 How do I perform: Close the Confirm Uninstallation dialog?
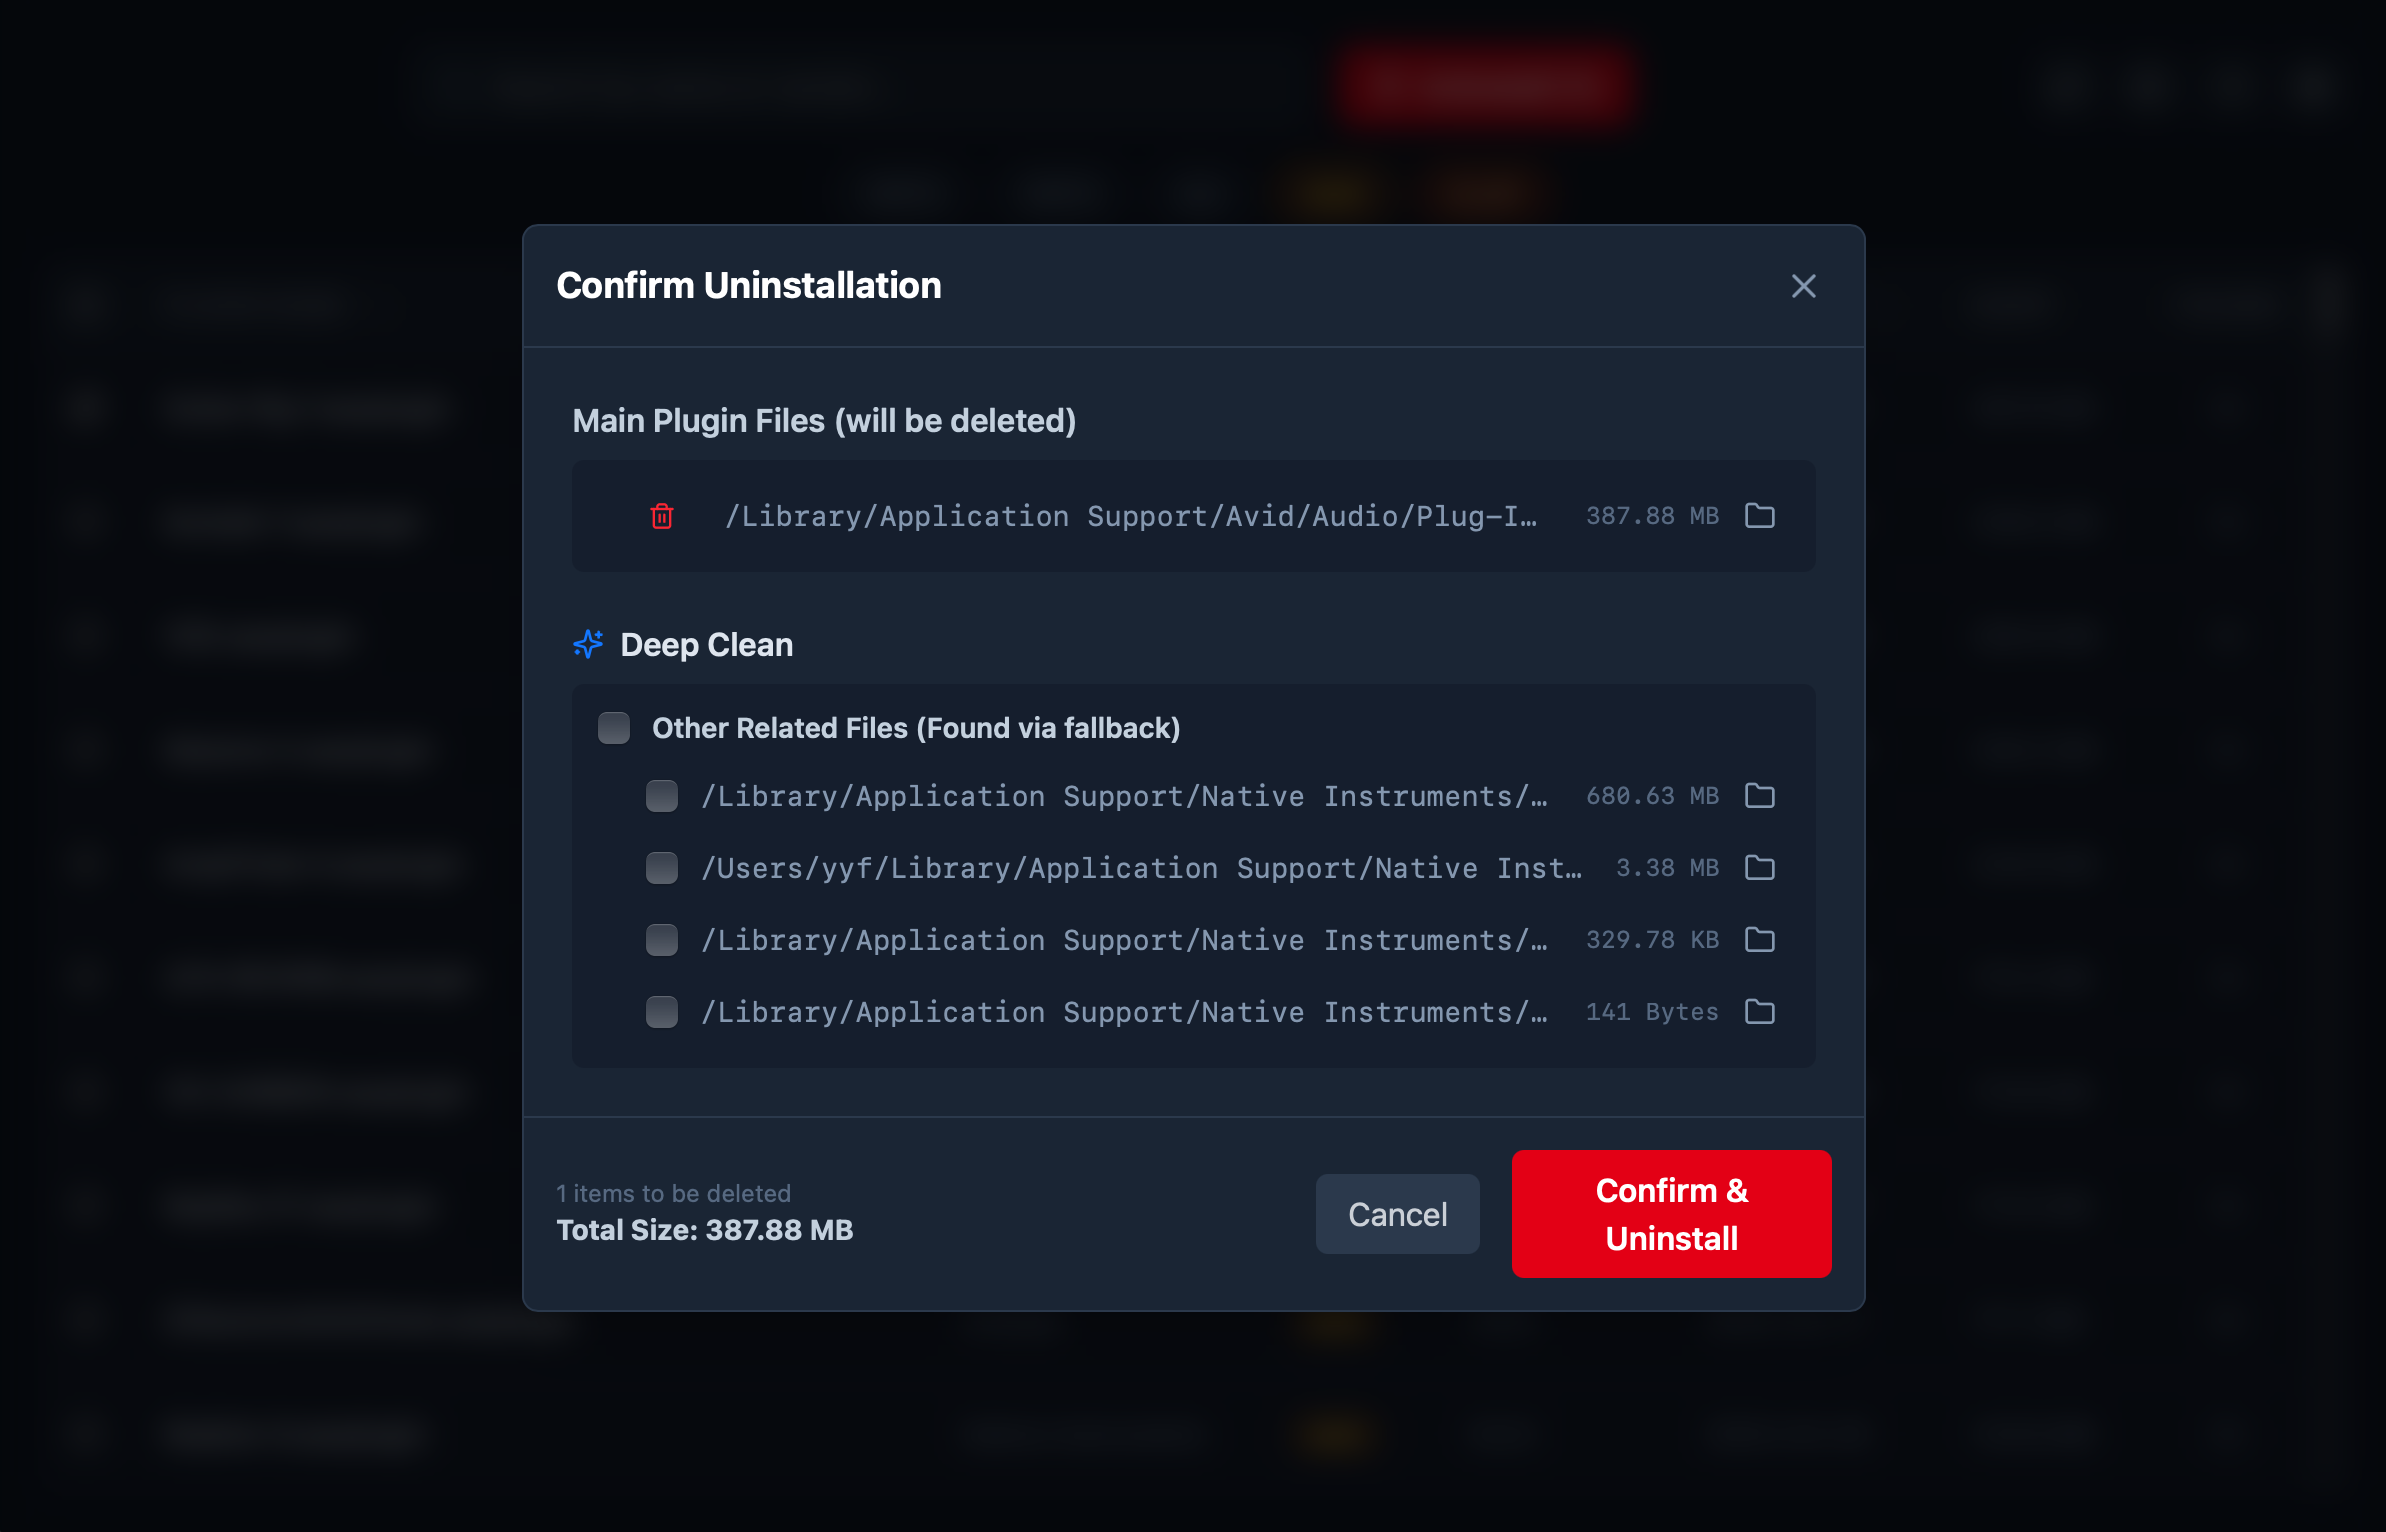[x=1804, y=286]
